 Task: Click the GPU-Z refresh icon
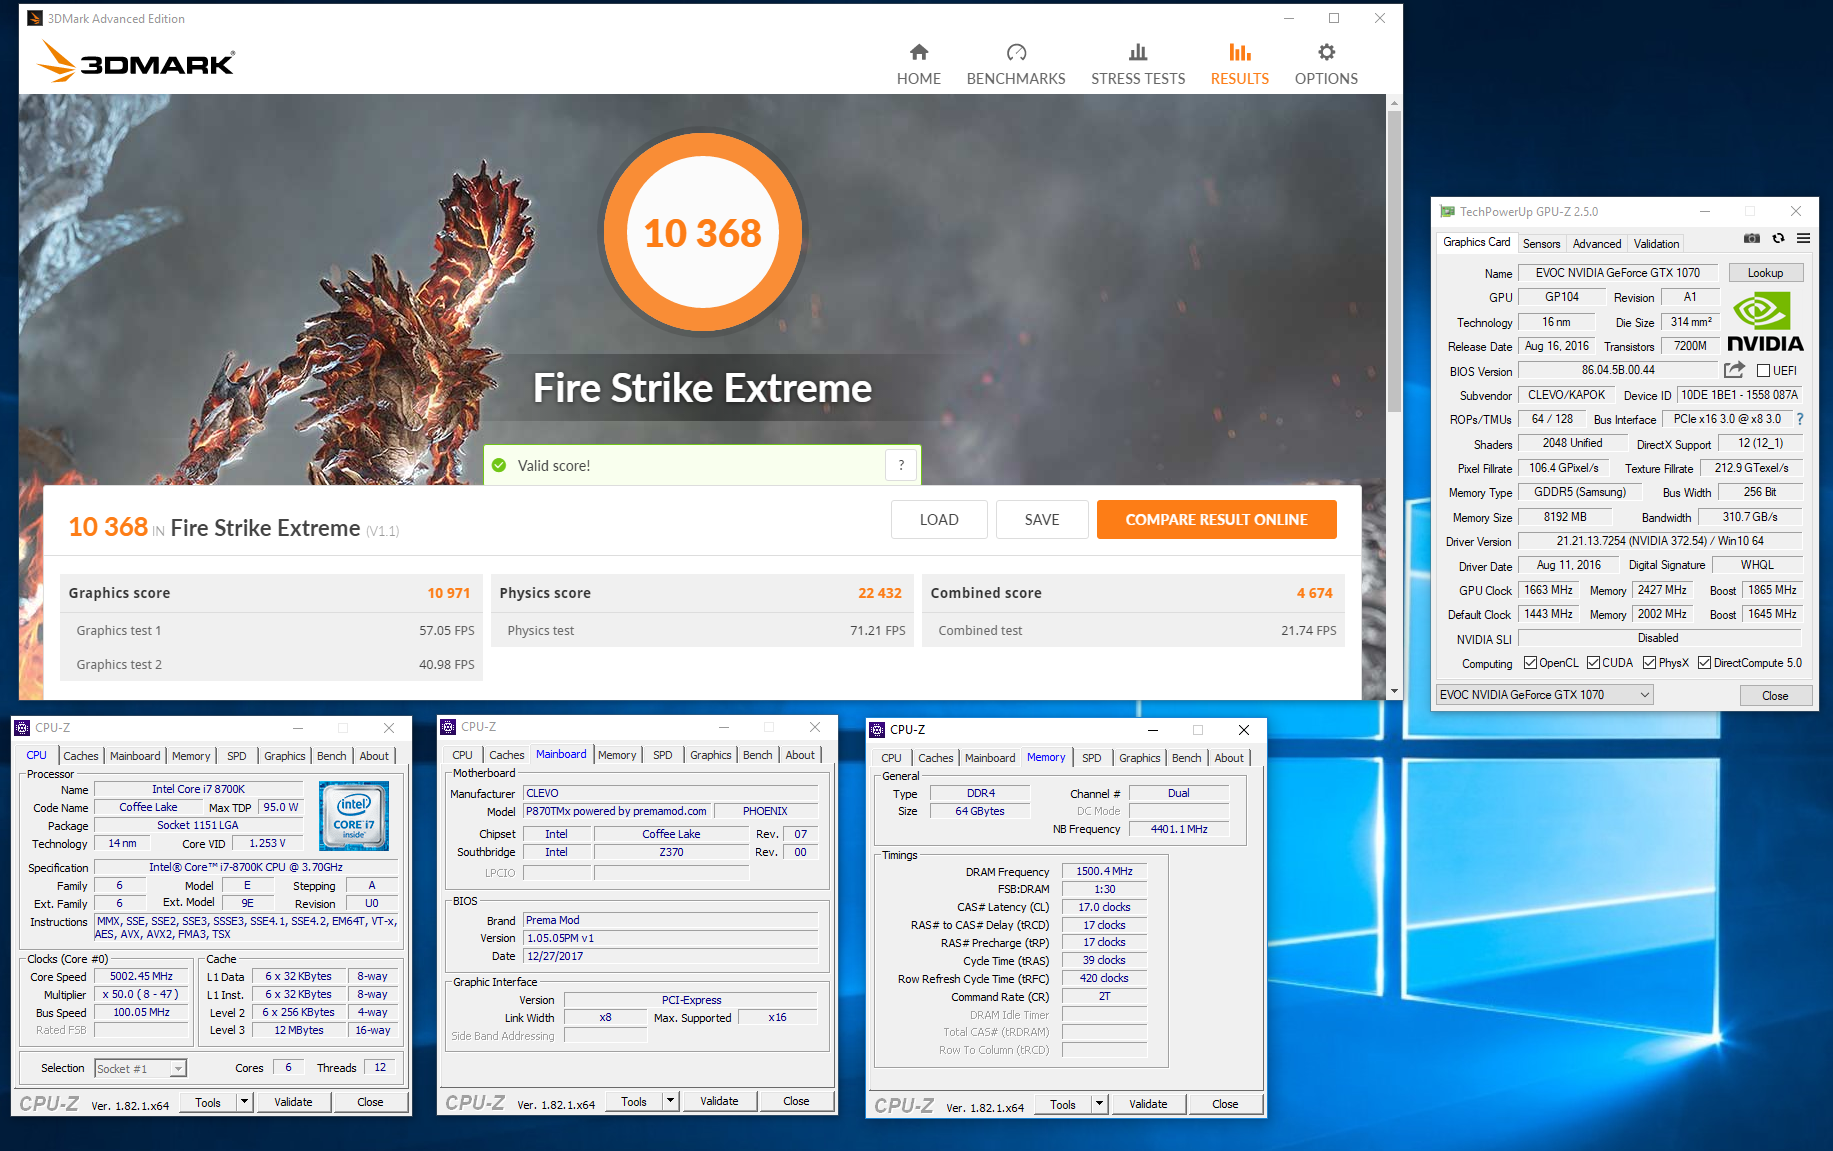coord(1778,238)
